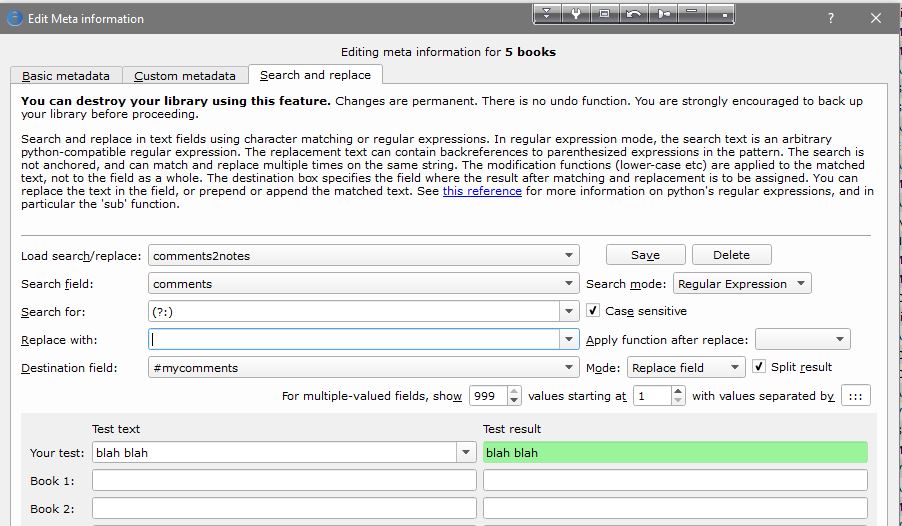The height and width of the screenshot is (526, 902).
Task: Open the Search field dropdown showing comments
Action: [364, 284]
